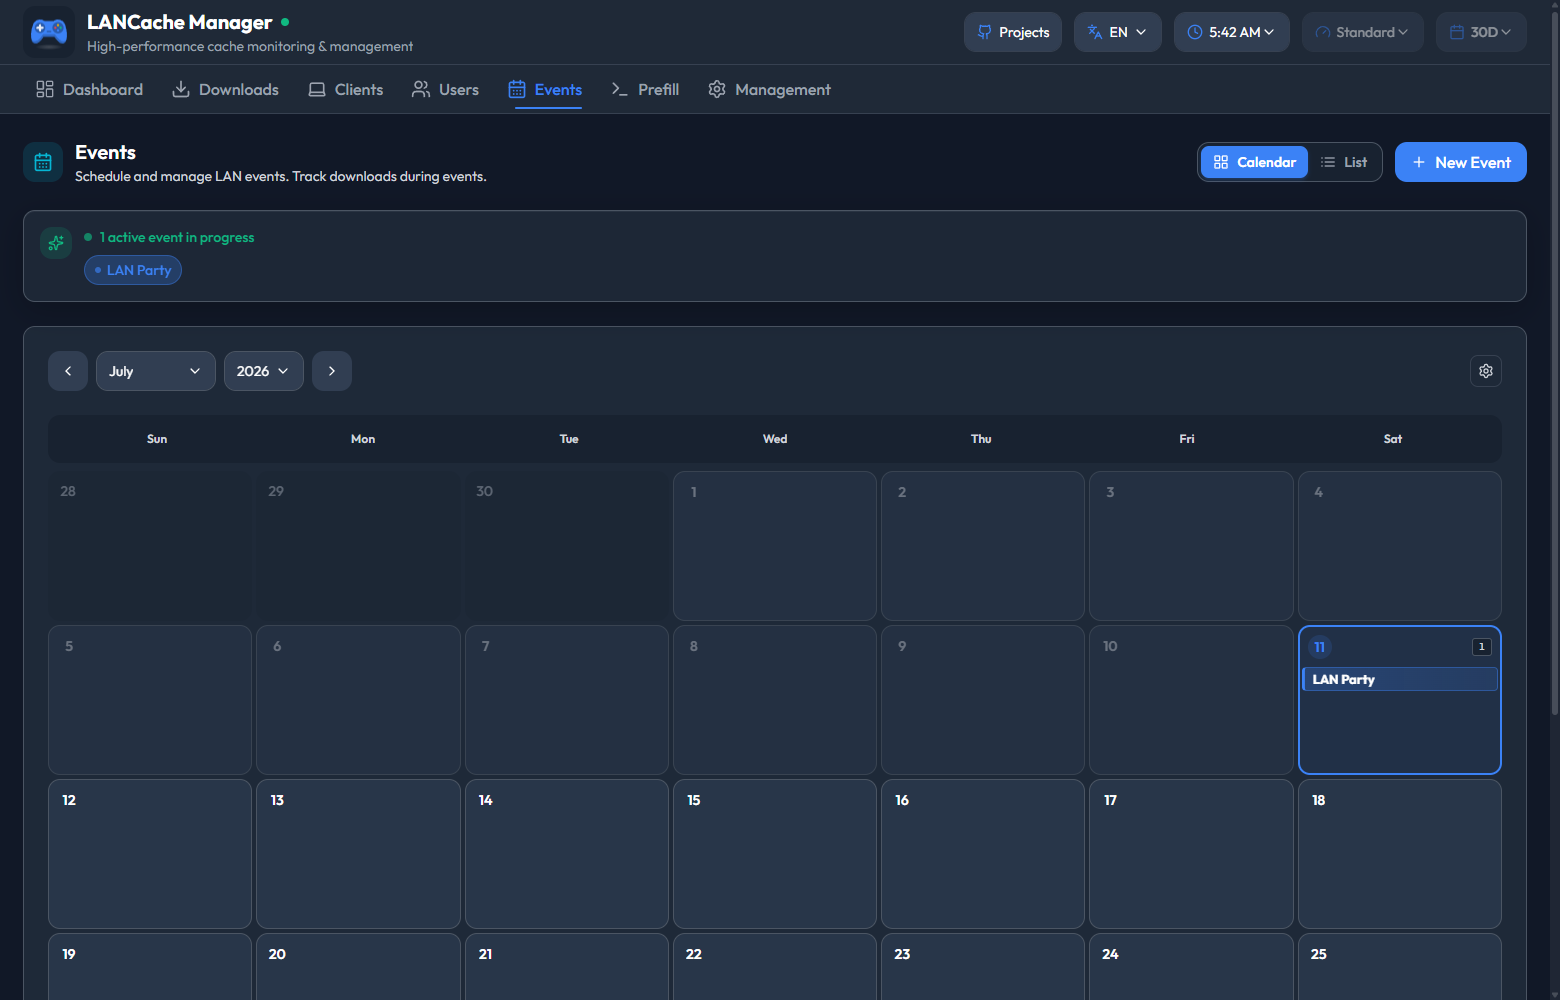Click the Sat column header

[x=1393, y=439]
